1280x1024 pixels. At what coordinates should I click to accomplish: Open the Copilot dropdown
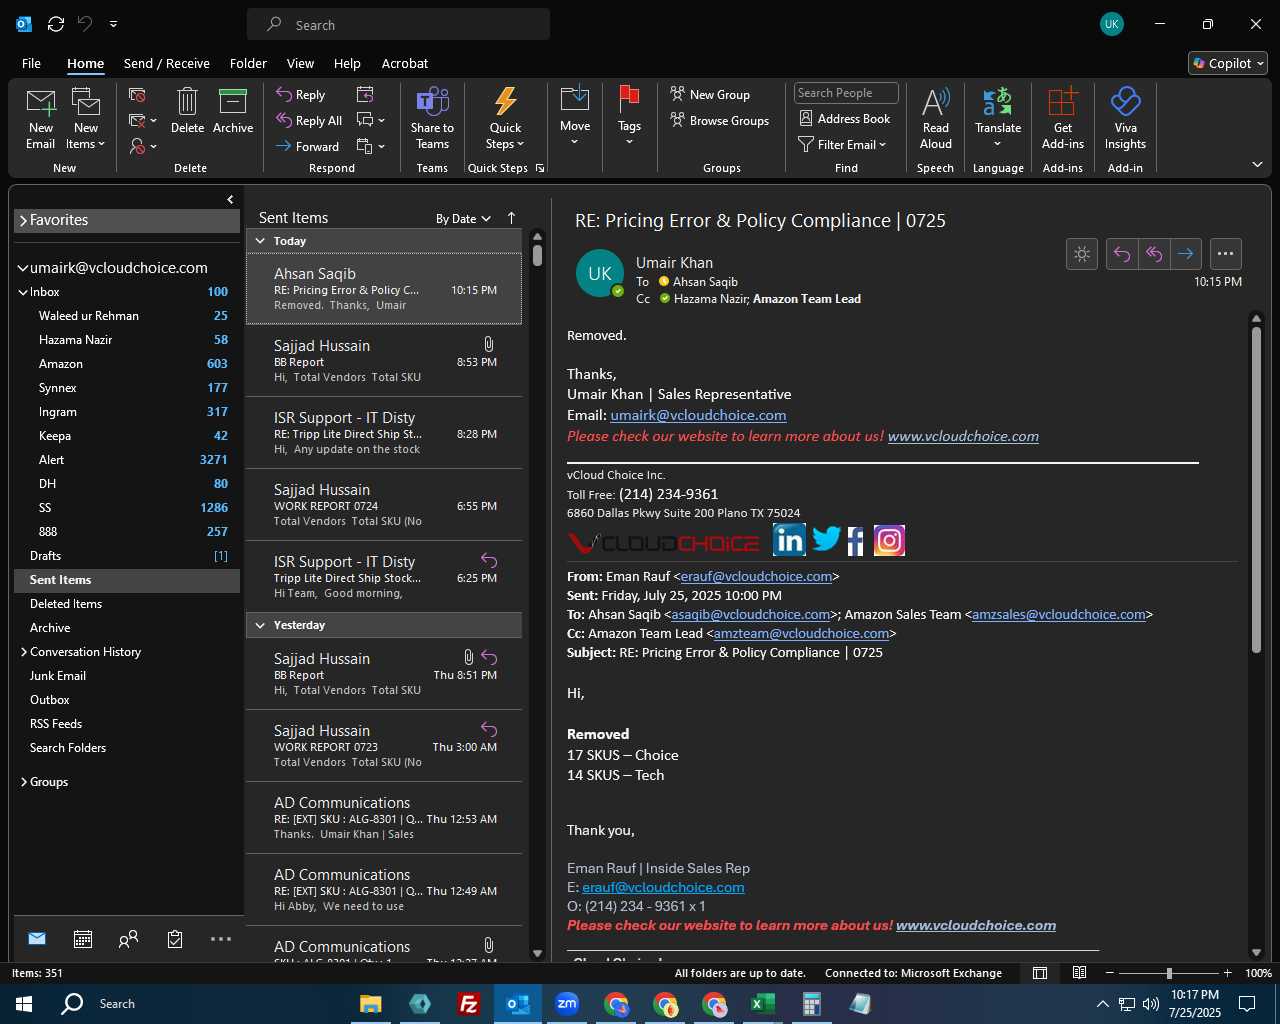(1228, 63)
